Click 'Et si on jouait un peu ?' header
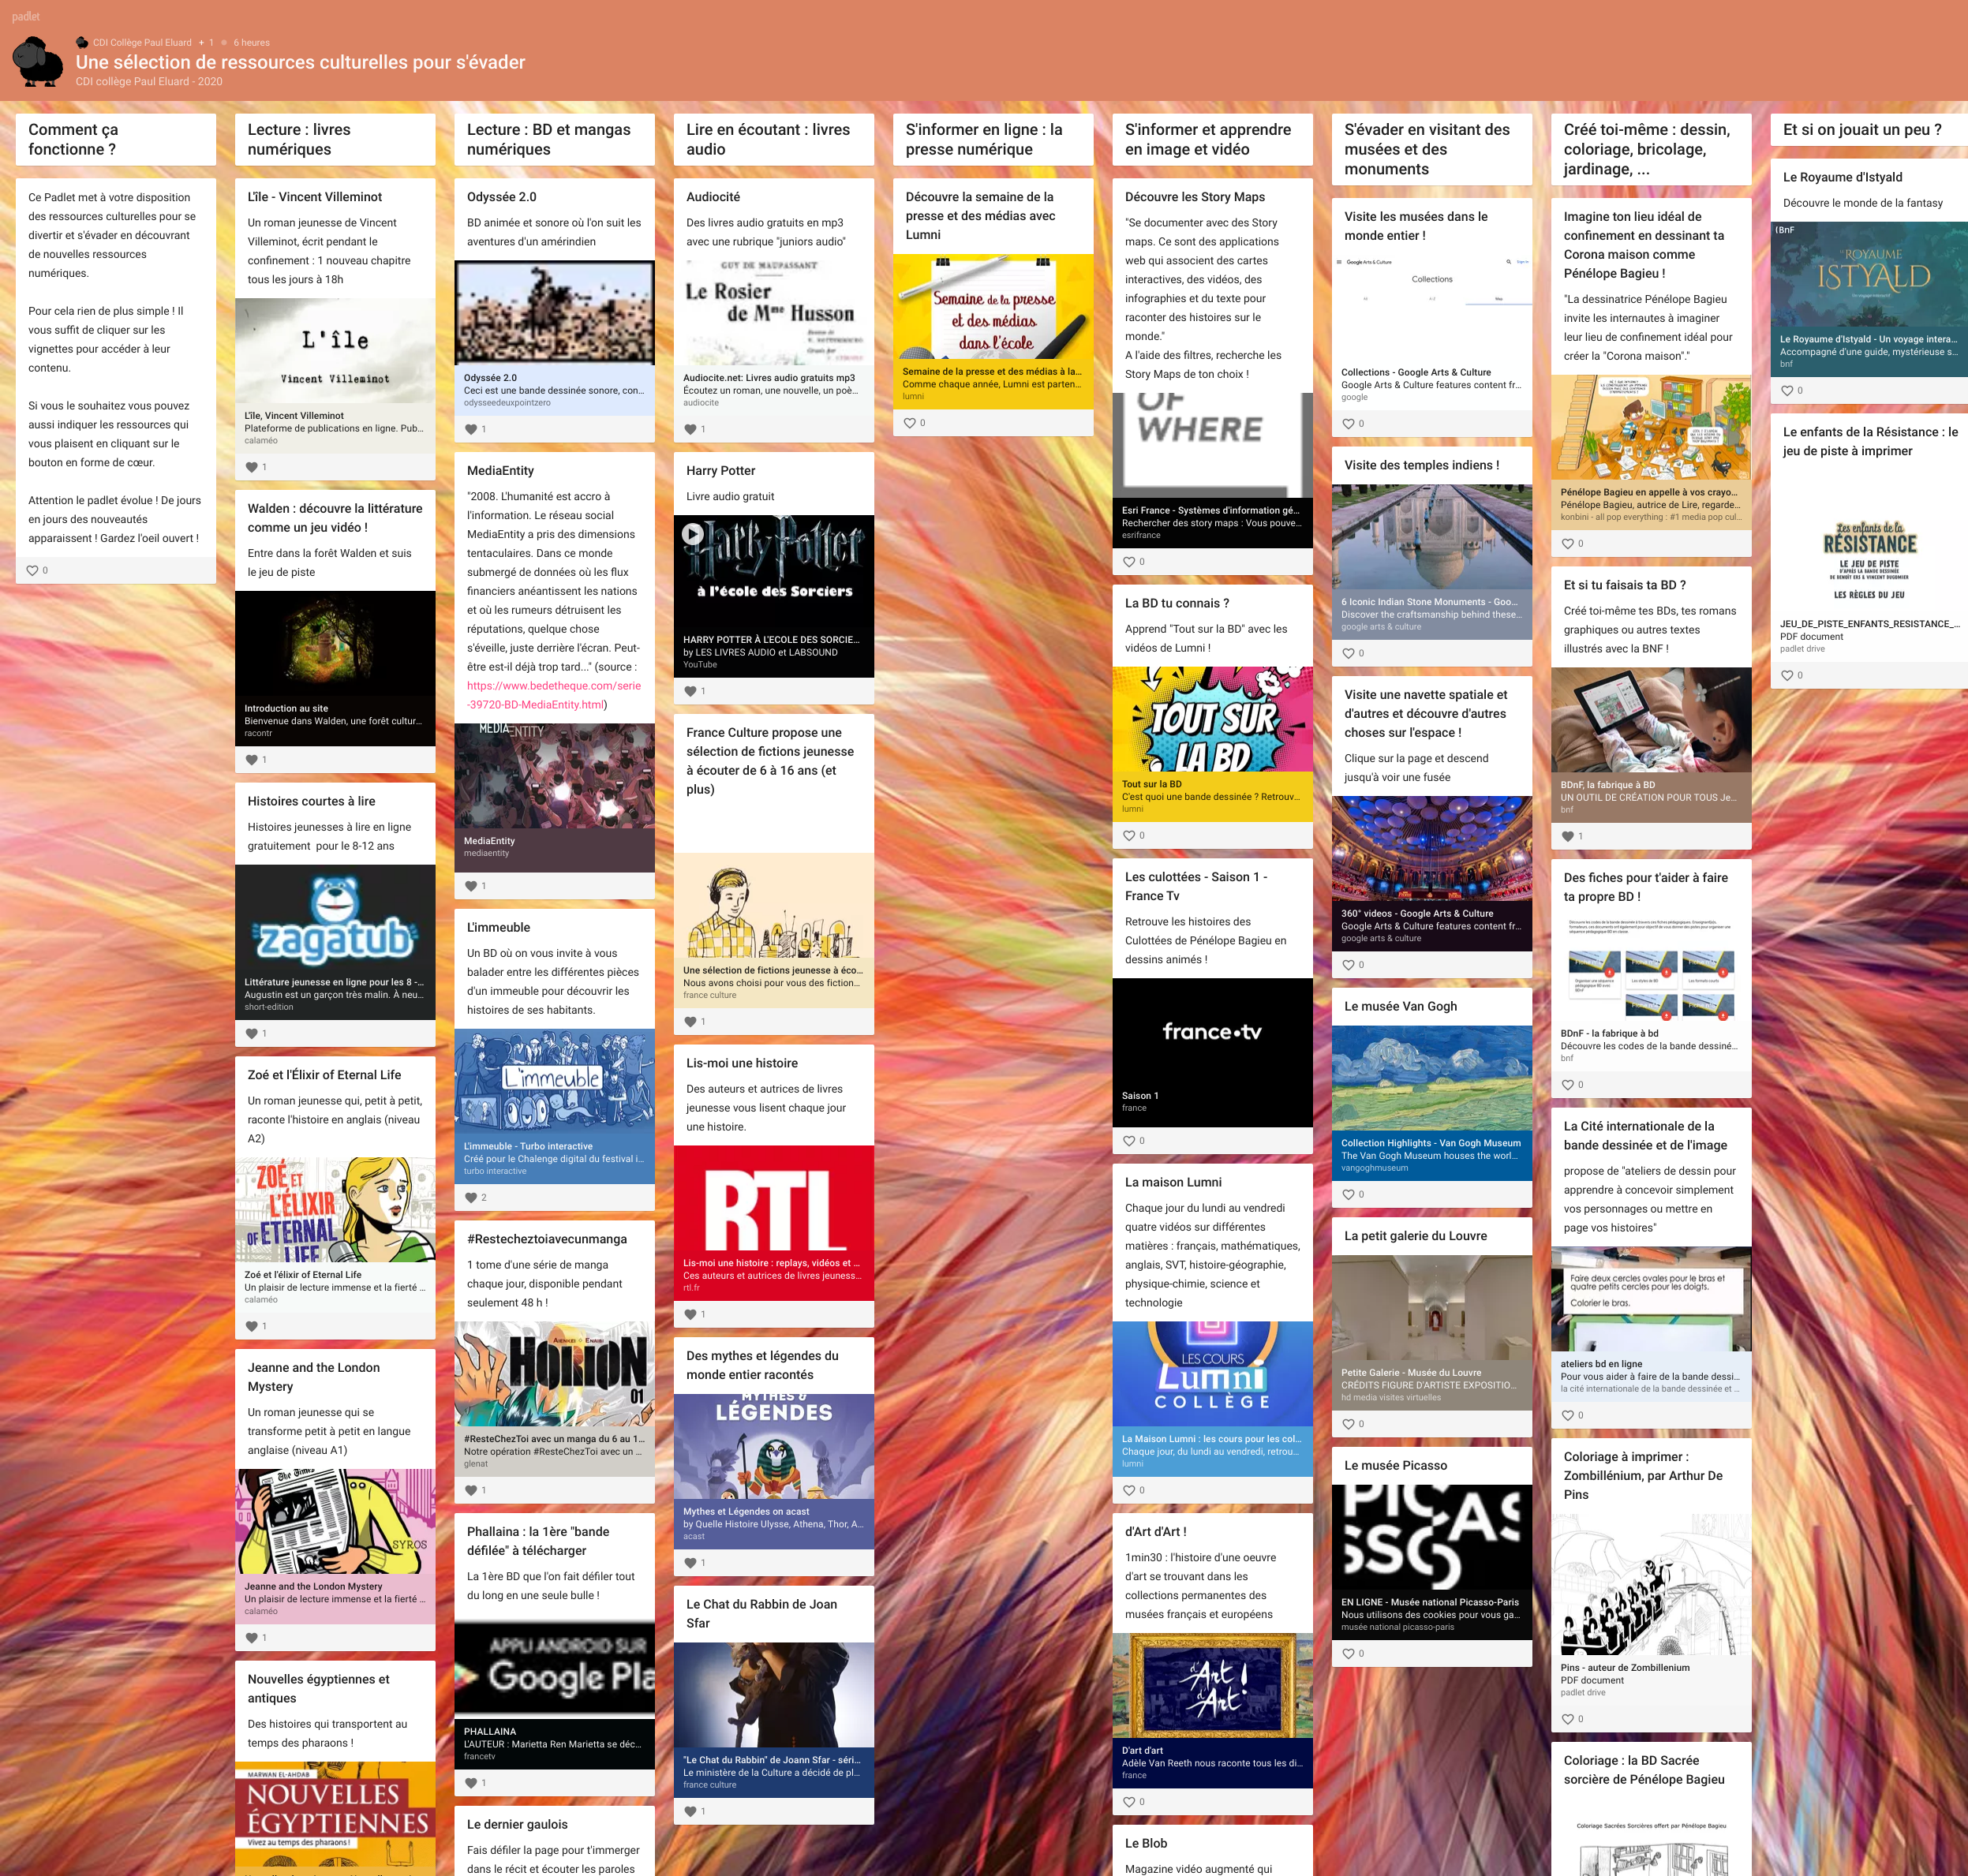1968x1876 pixels. [1870, 130]
